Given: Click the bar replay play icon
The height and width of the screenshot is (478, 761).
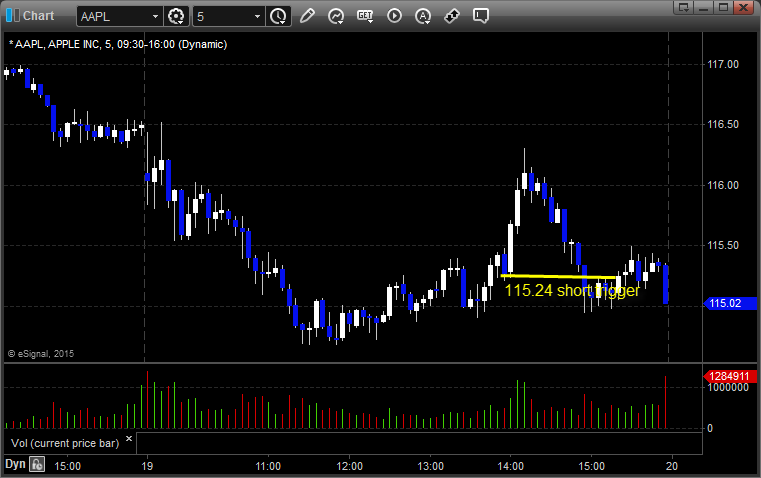Looking at the screenshot, I should tap(394, 16).
